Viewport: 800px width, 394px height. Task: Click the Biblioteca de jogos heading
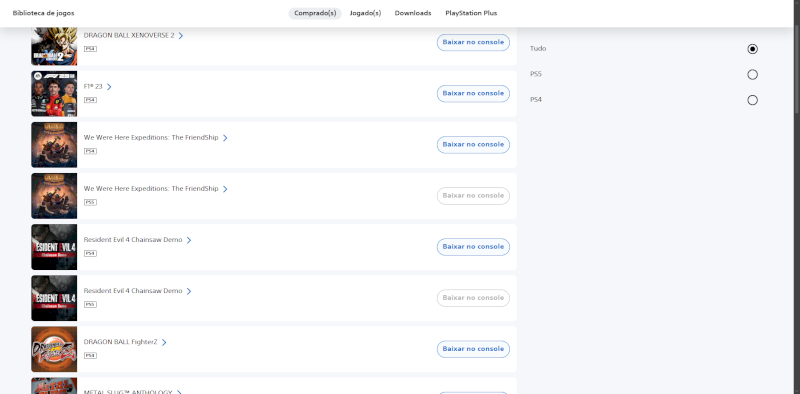pos(43,13)
